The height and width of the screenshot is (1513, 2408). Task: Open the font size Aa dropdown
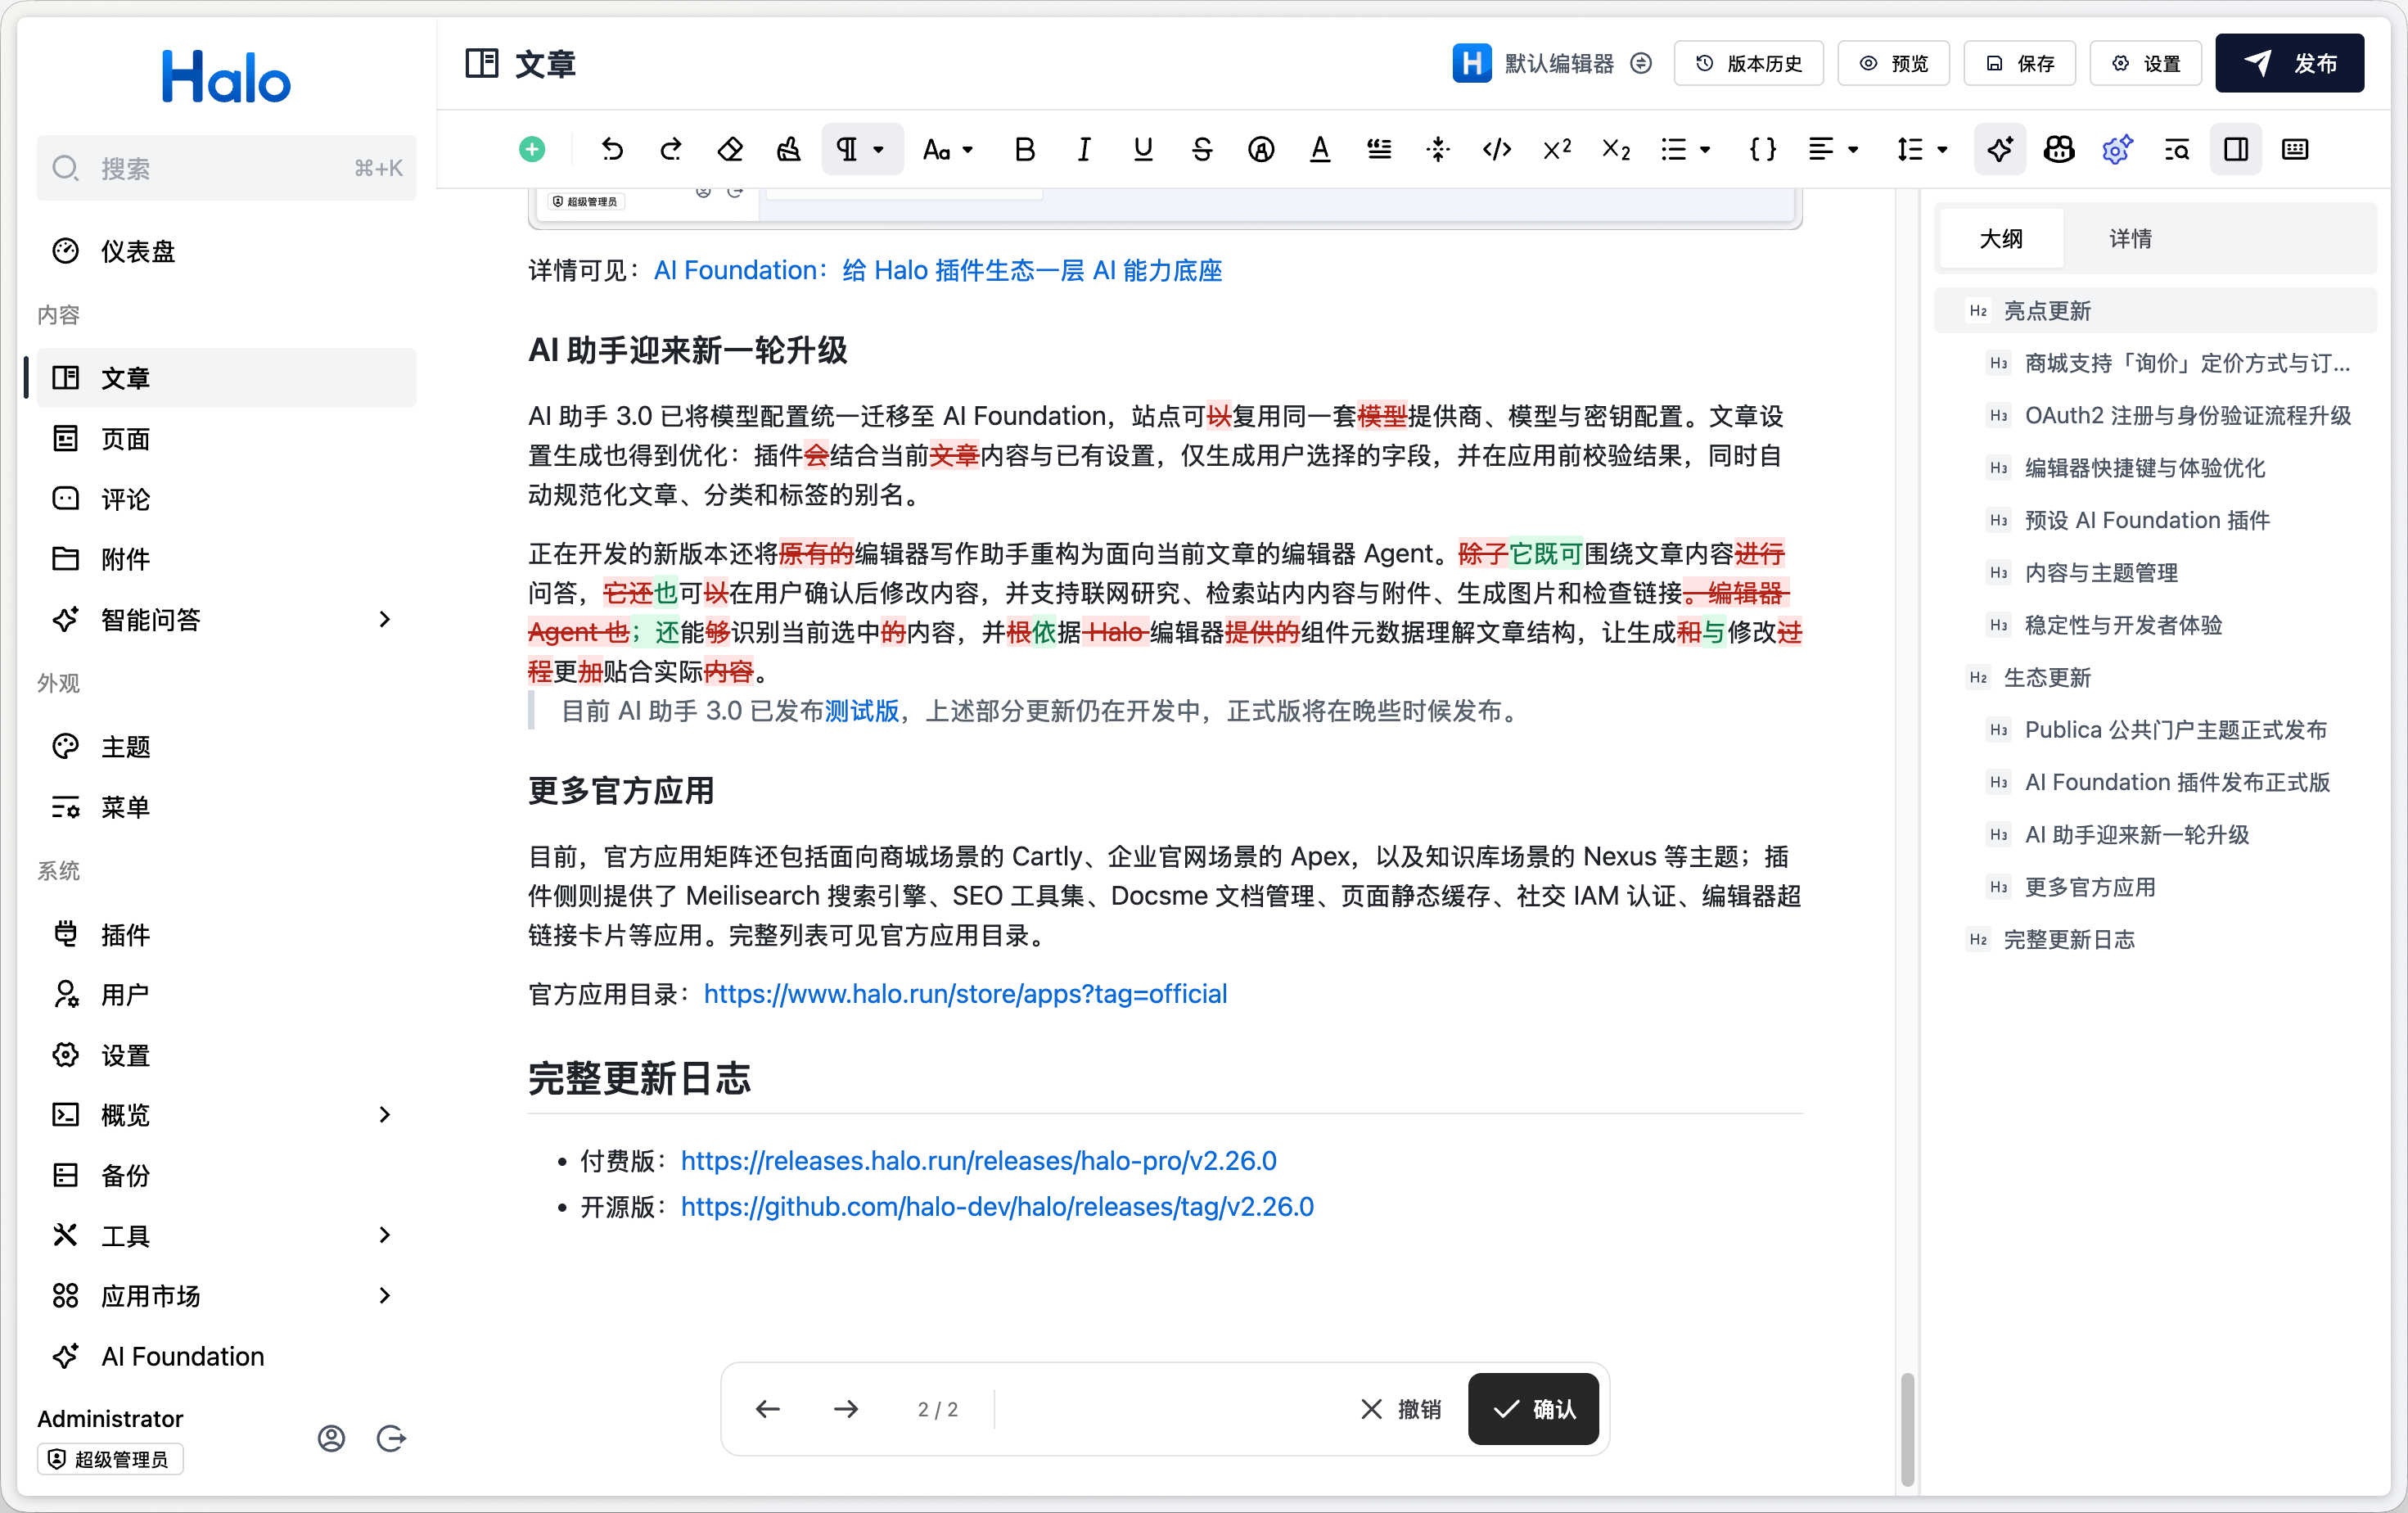[947, 150]
